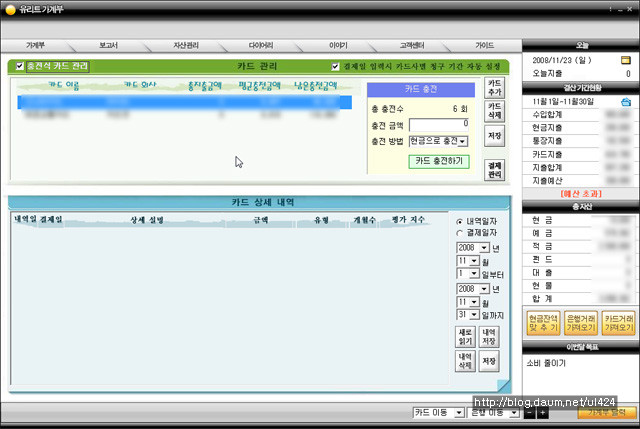Open the end month 11 dropdown

(x=474, y=302)
